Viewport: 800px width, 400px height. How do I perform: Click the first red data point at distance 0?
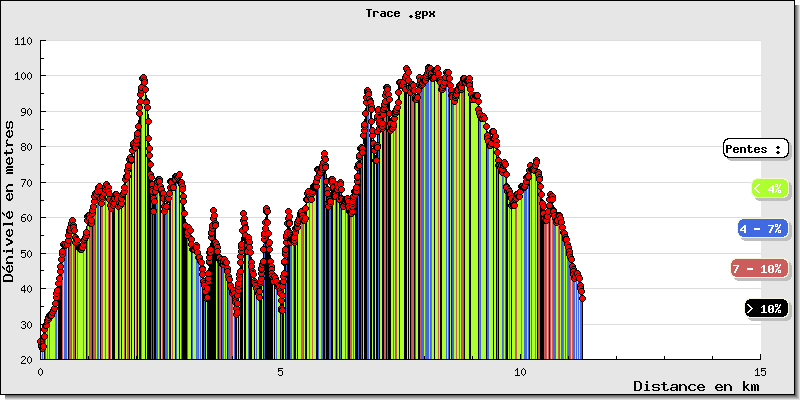pos(41,343)
